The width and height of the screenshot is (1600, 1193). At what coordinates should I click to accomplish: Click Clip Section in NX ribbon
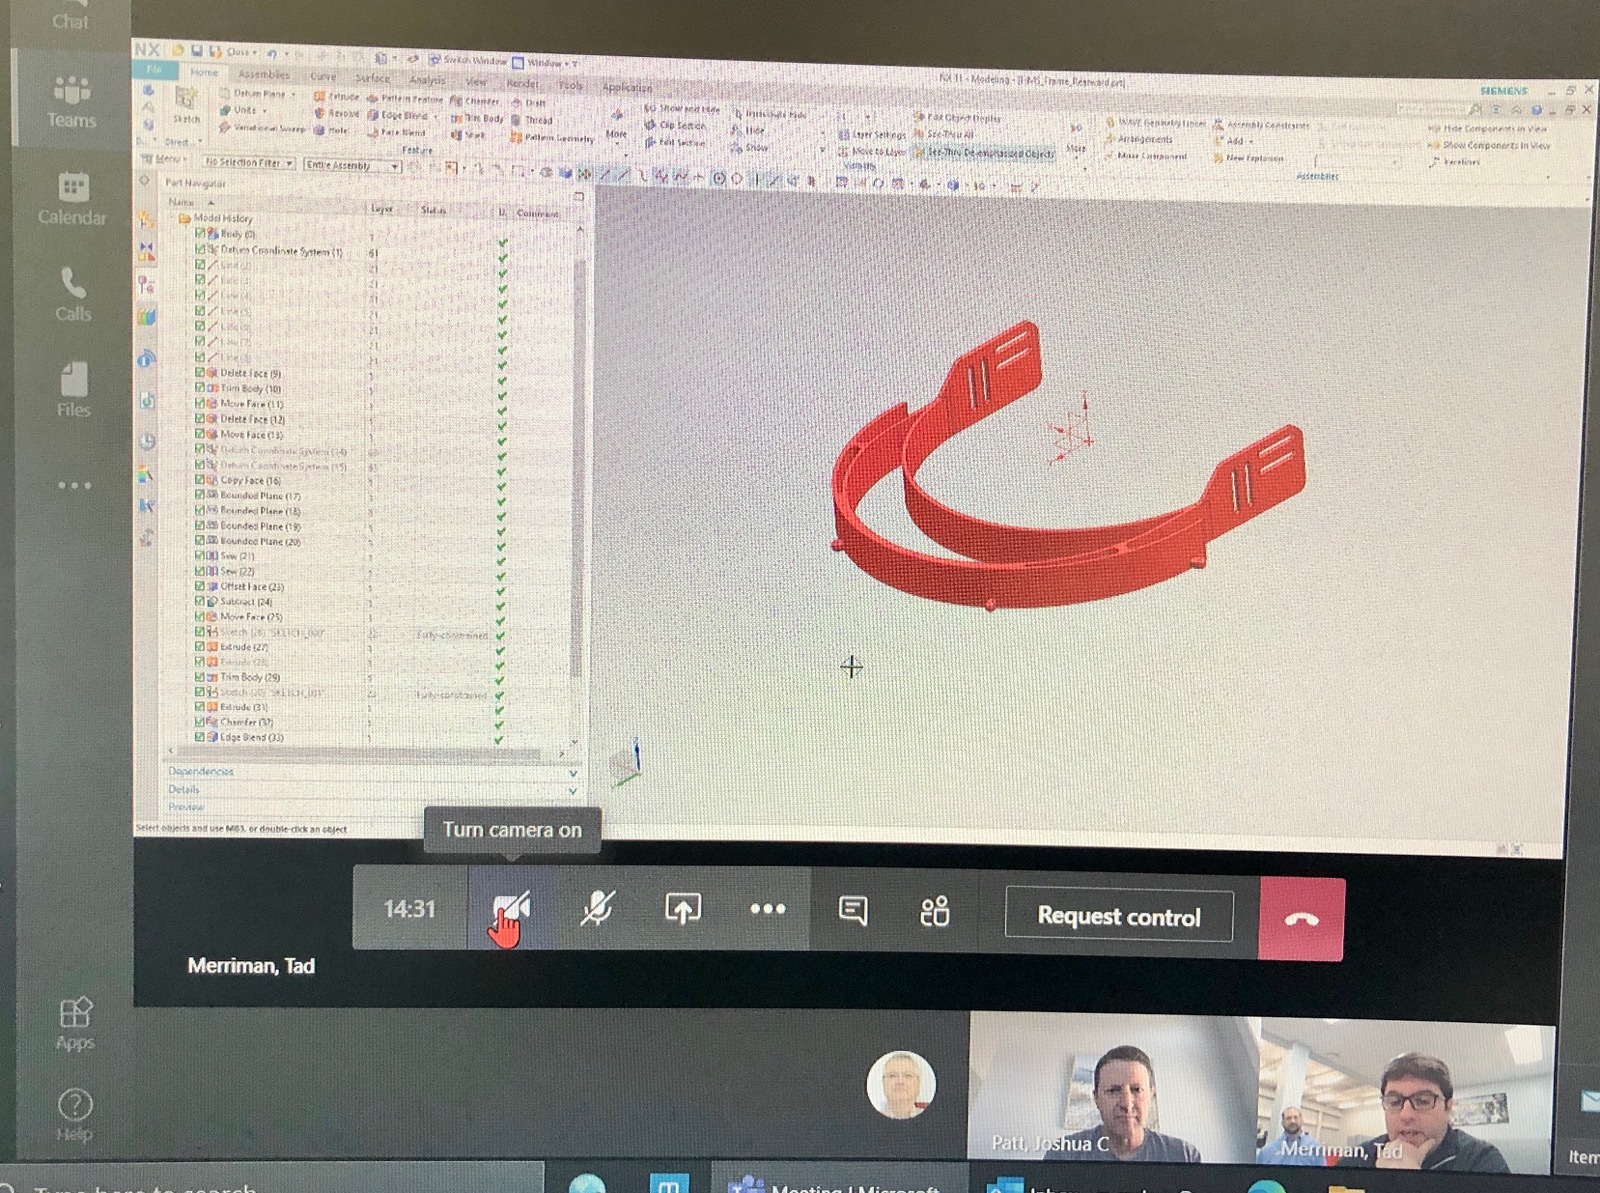[675, 125]
